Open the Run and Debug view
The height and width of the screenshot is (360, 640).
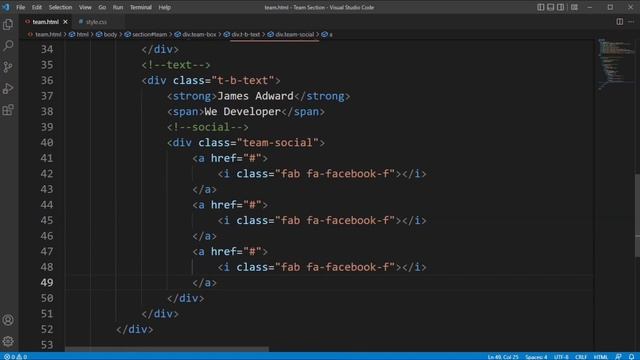coord(8,89)
